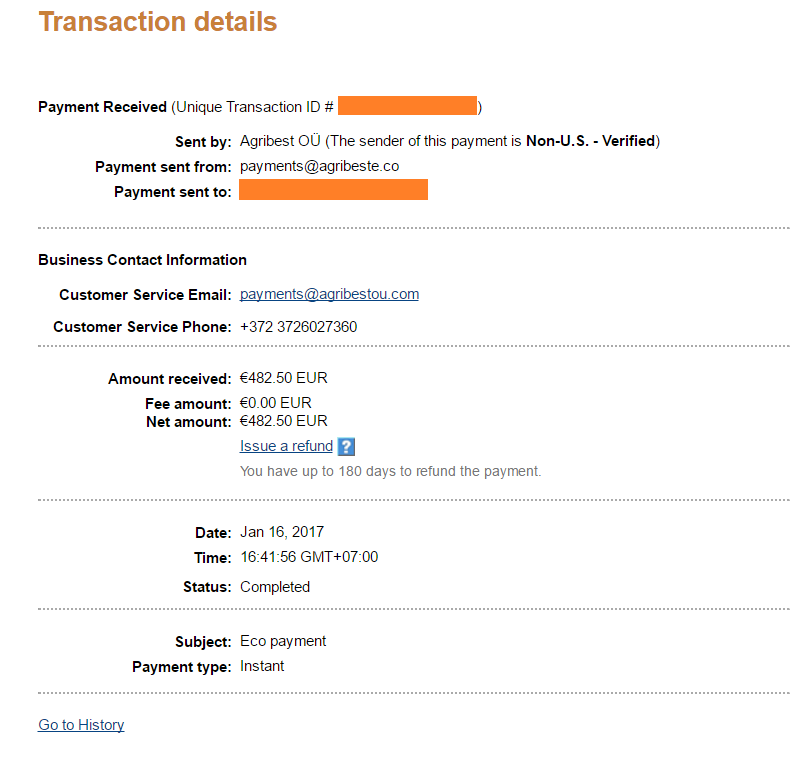
Task: Click the Completed status text
Action: click(x=275, y=587)
